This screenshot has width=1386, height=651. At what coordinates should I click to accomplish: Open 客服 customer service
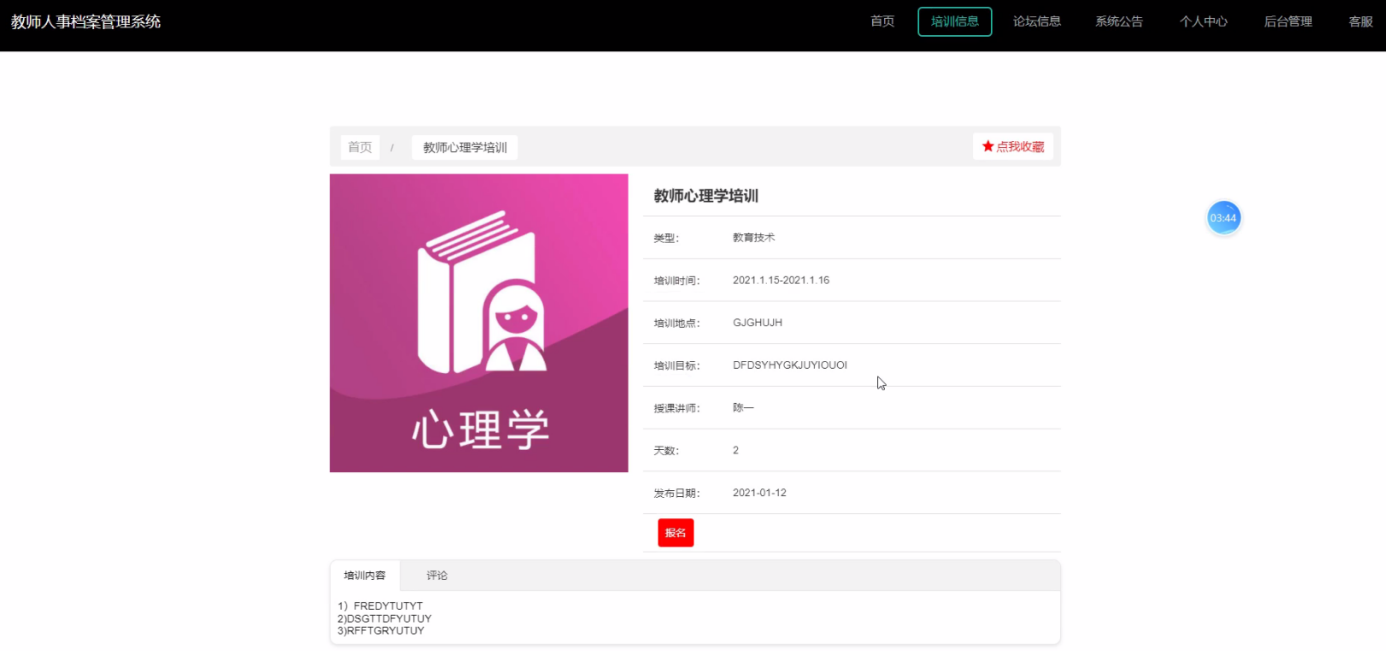1360,22
